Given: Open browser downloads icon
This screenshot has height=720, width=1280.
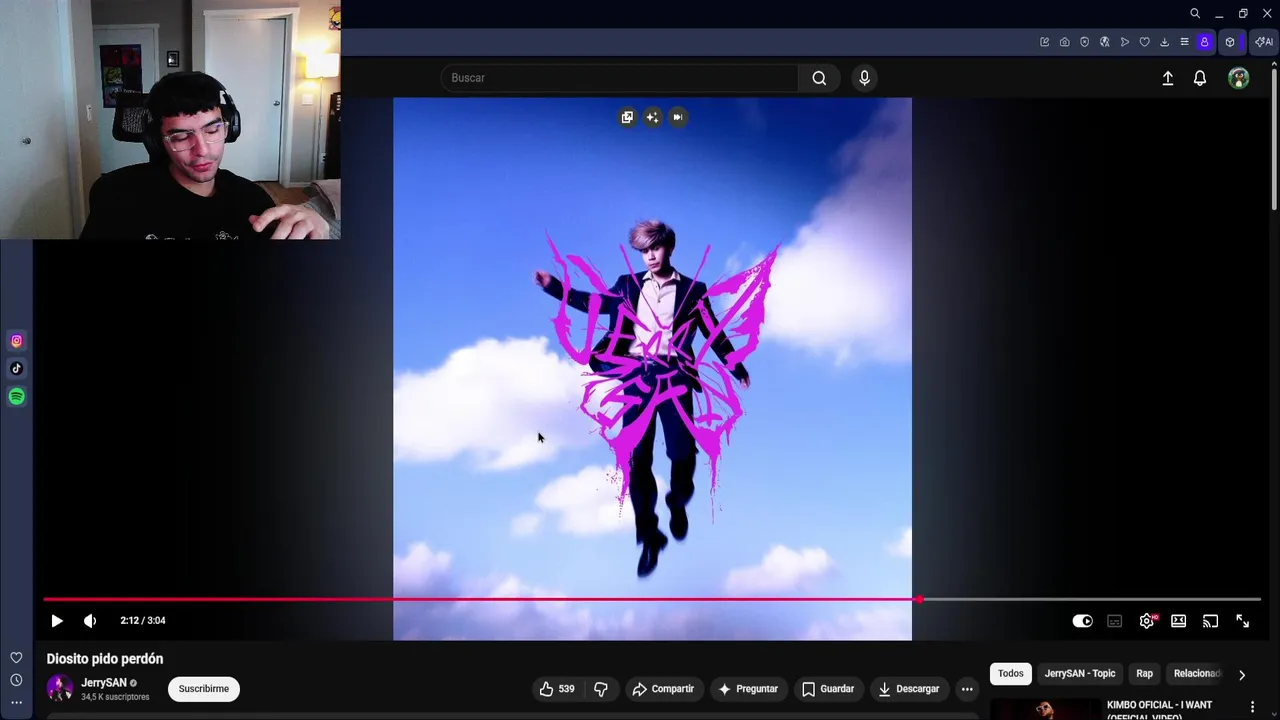Looking at the screenshot, I should [x=1164, y=42].
